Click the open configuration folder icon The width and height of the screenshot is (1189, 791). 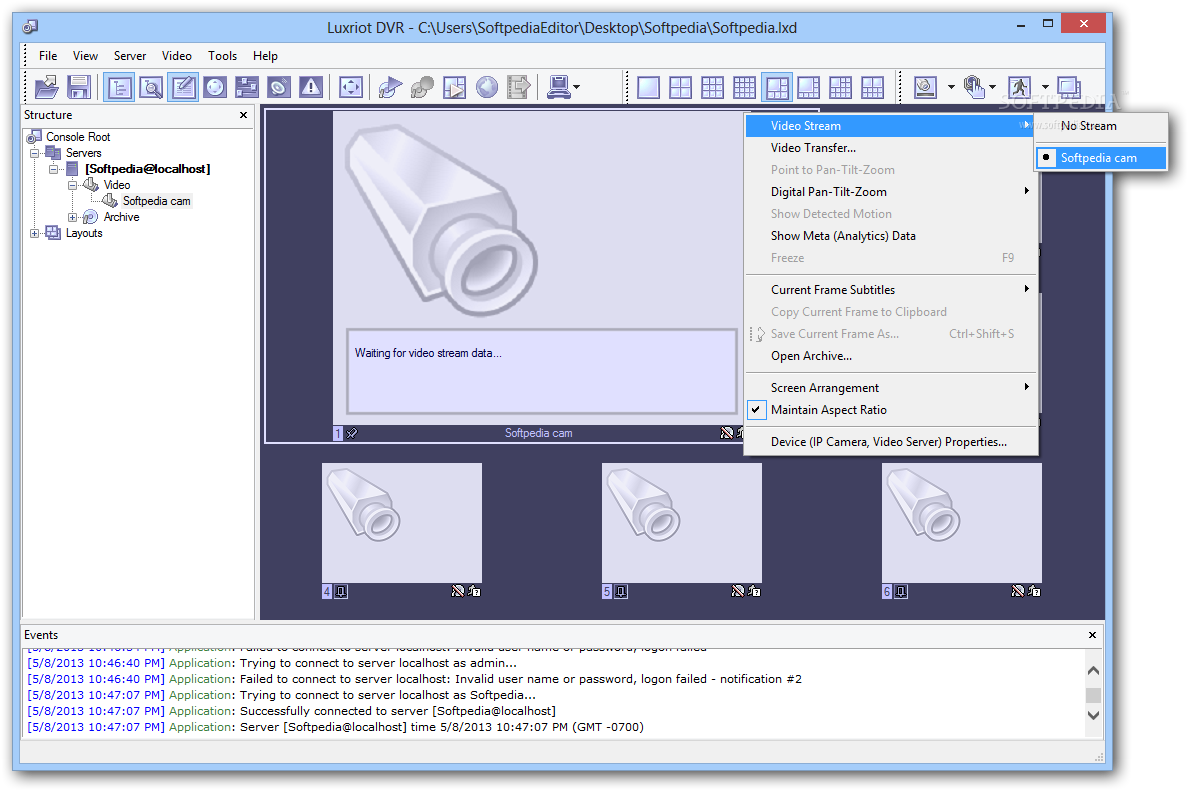click(x=47, y=87)
